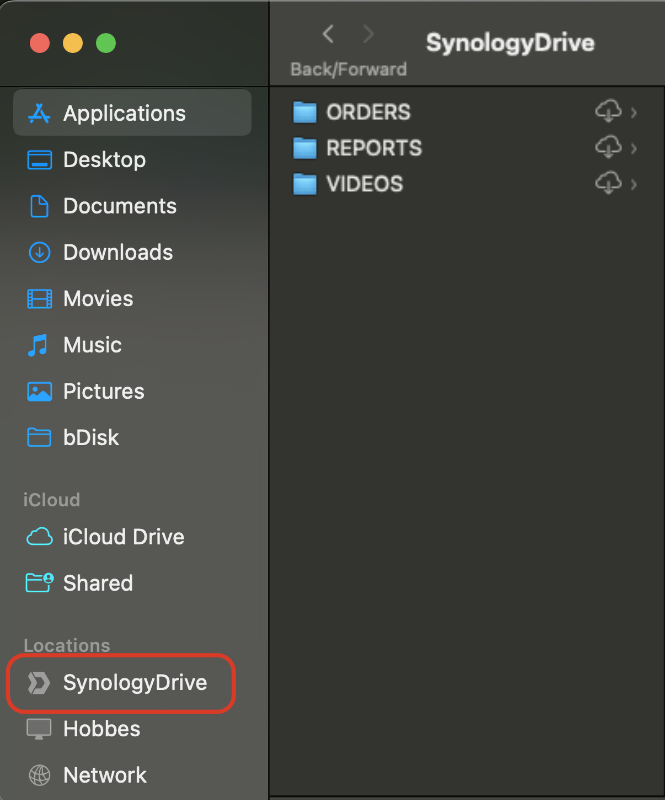The height and width of the screenshot is (800, 665).
Task: Zoom window with green button
Action: tap(106, 43)
